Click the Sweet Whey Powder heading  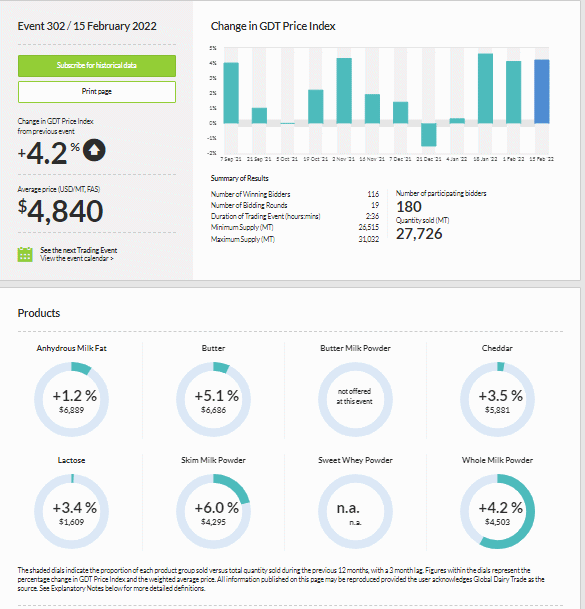(x=355, y=460)
